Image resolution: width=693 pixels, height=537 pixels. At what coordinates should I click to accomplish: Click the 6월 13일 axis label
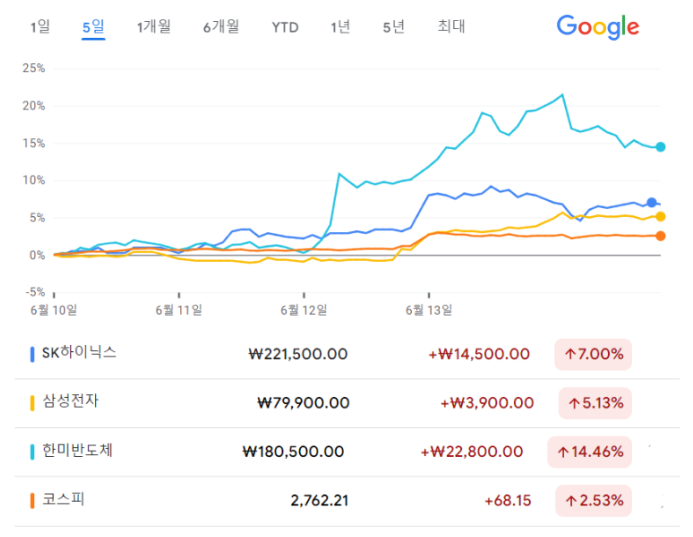pyautogui.click(x=429, y=310)
